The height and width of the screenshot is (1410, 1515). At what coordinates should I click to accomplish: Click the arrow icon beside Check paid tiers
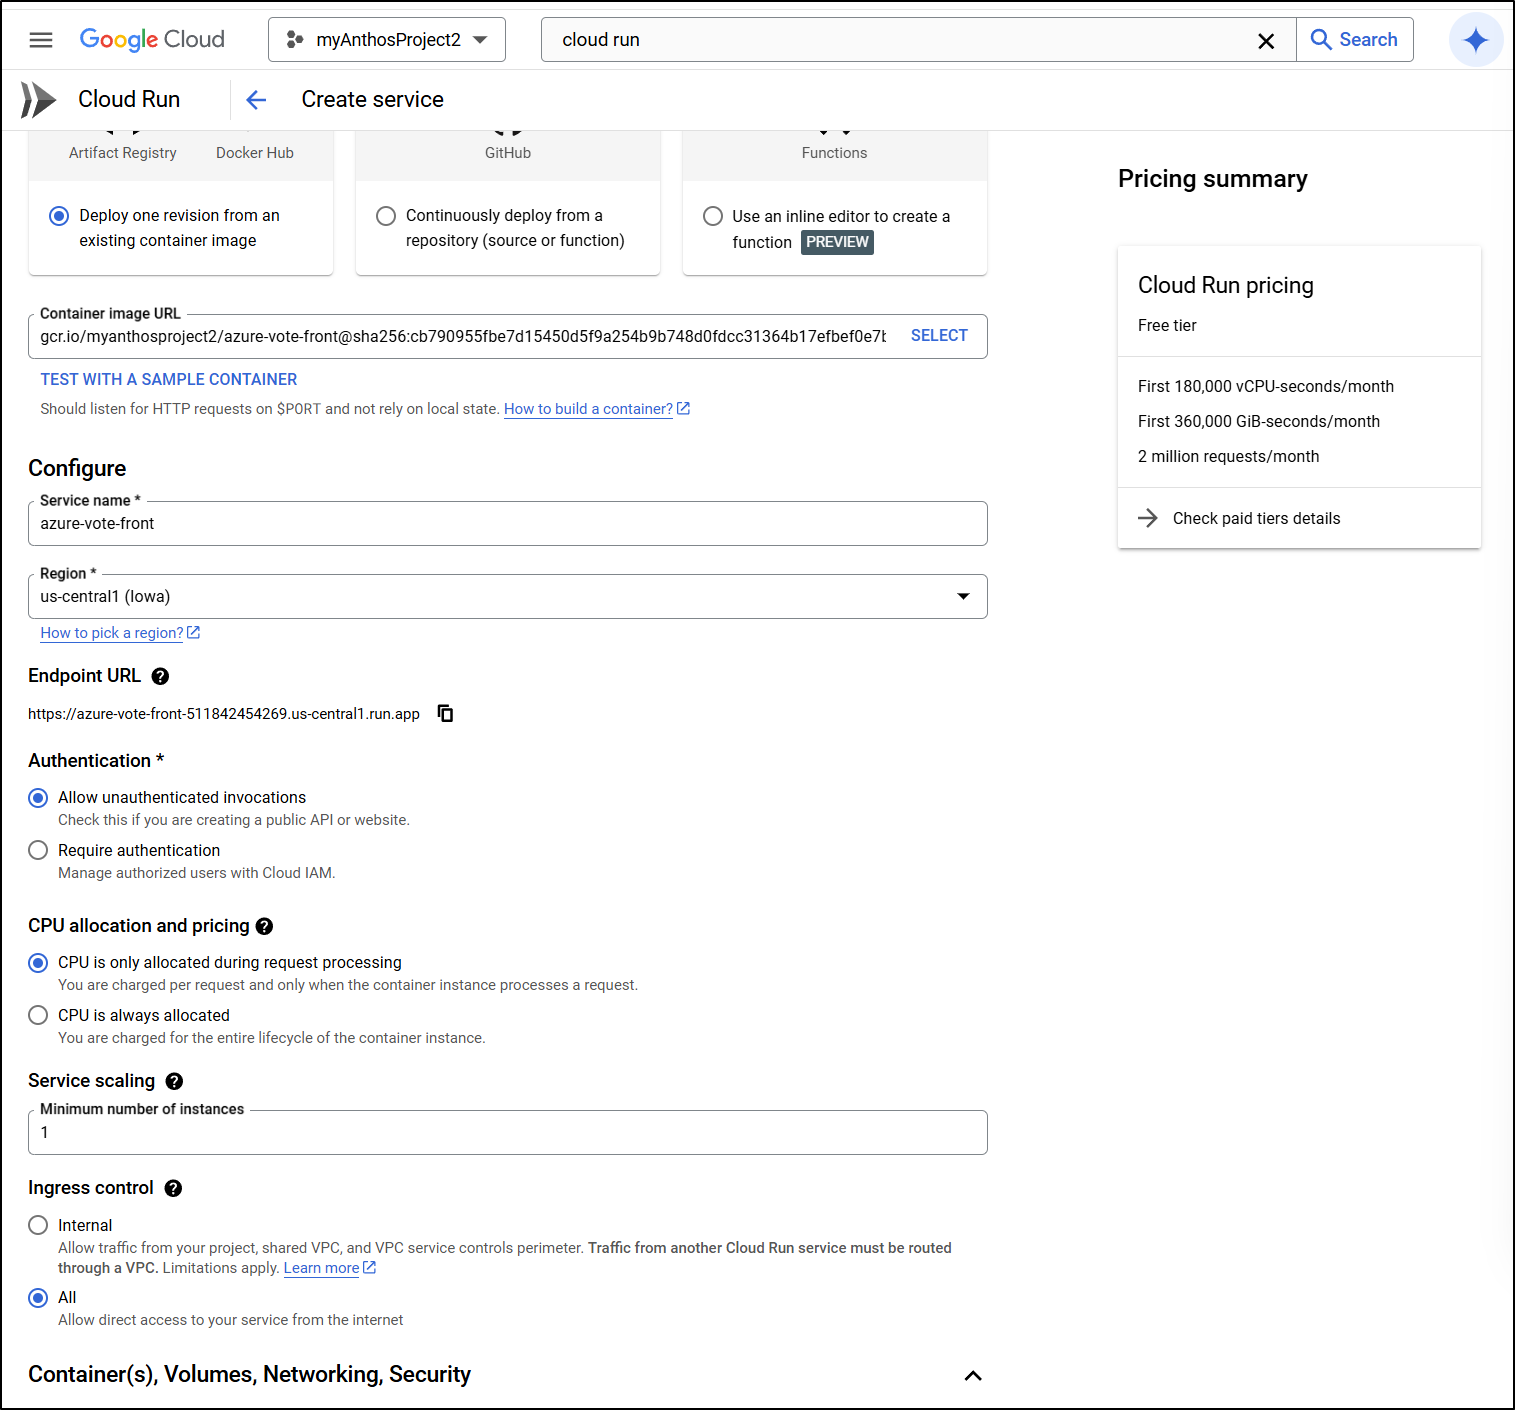[x=1148, y=518]
